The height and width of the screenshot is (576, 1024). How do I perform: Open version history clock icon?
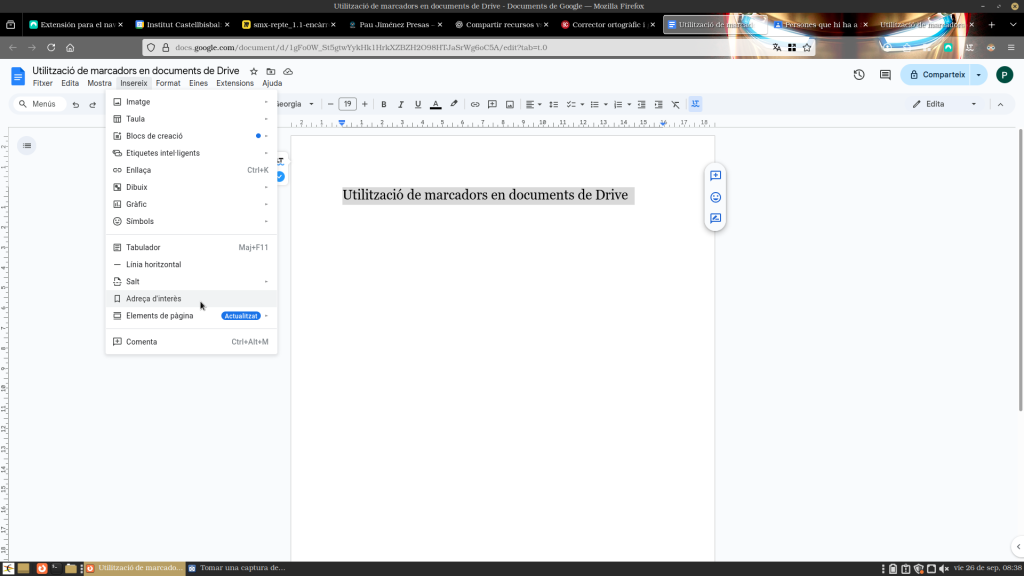858,75
